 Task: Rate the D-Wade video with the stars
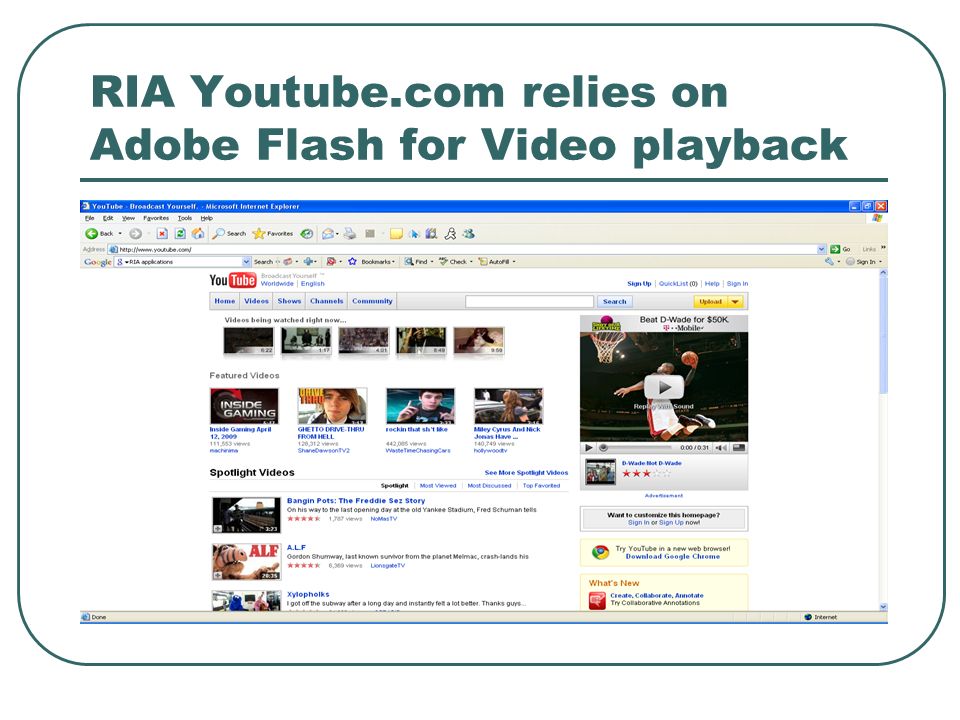click(646, 473)
